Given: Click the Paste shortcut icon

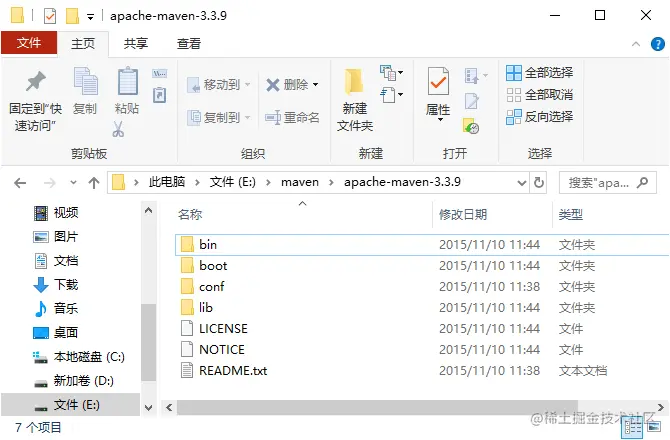Looking at the screenshot, I should click(x=159, y=95).
